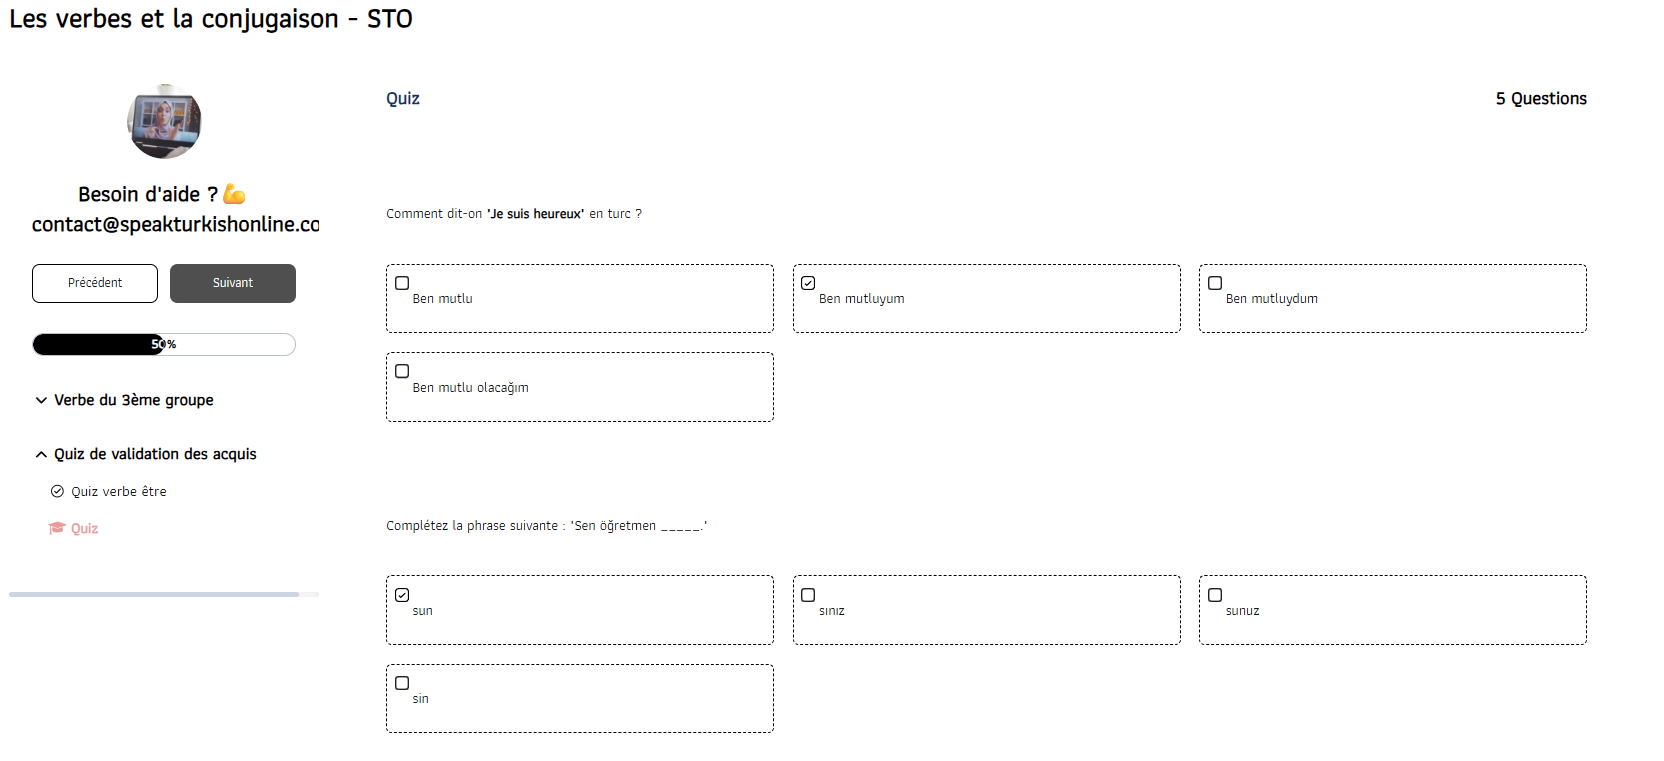Viewport: 1664px width, 761px height.
Task: Select the 'sin' answer checkbox
Action: coord(402,683)
